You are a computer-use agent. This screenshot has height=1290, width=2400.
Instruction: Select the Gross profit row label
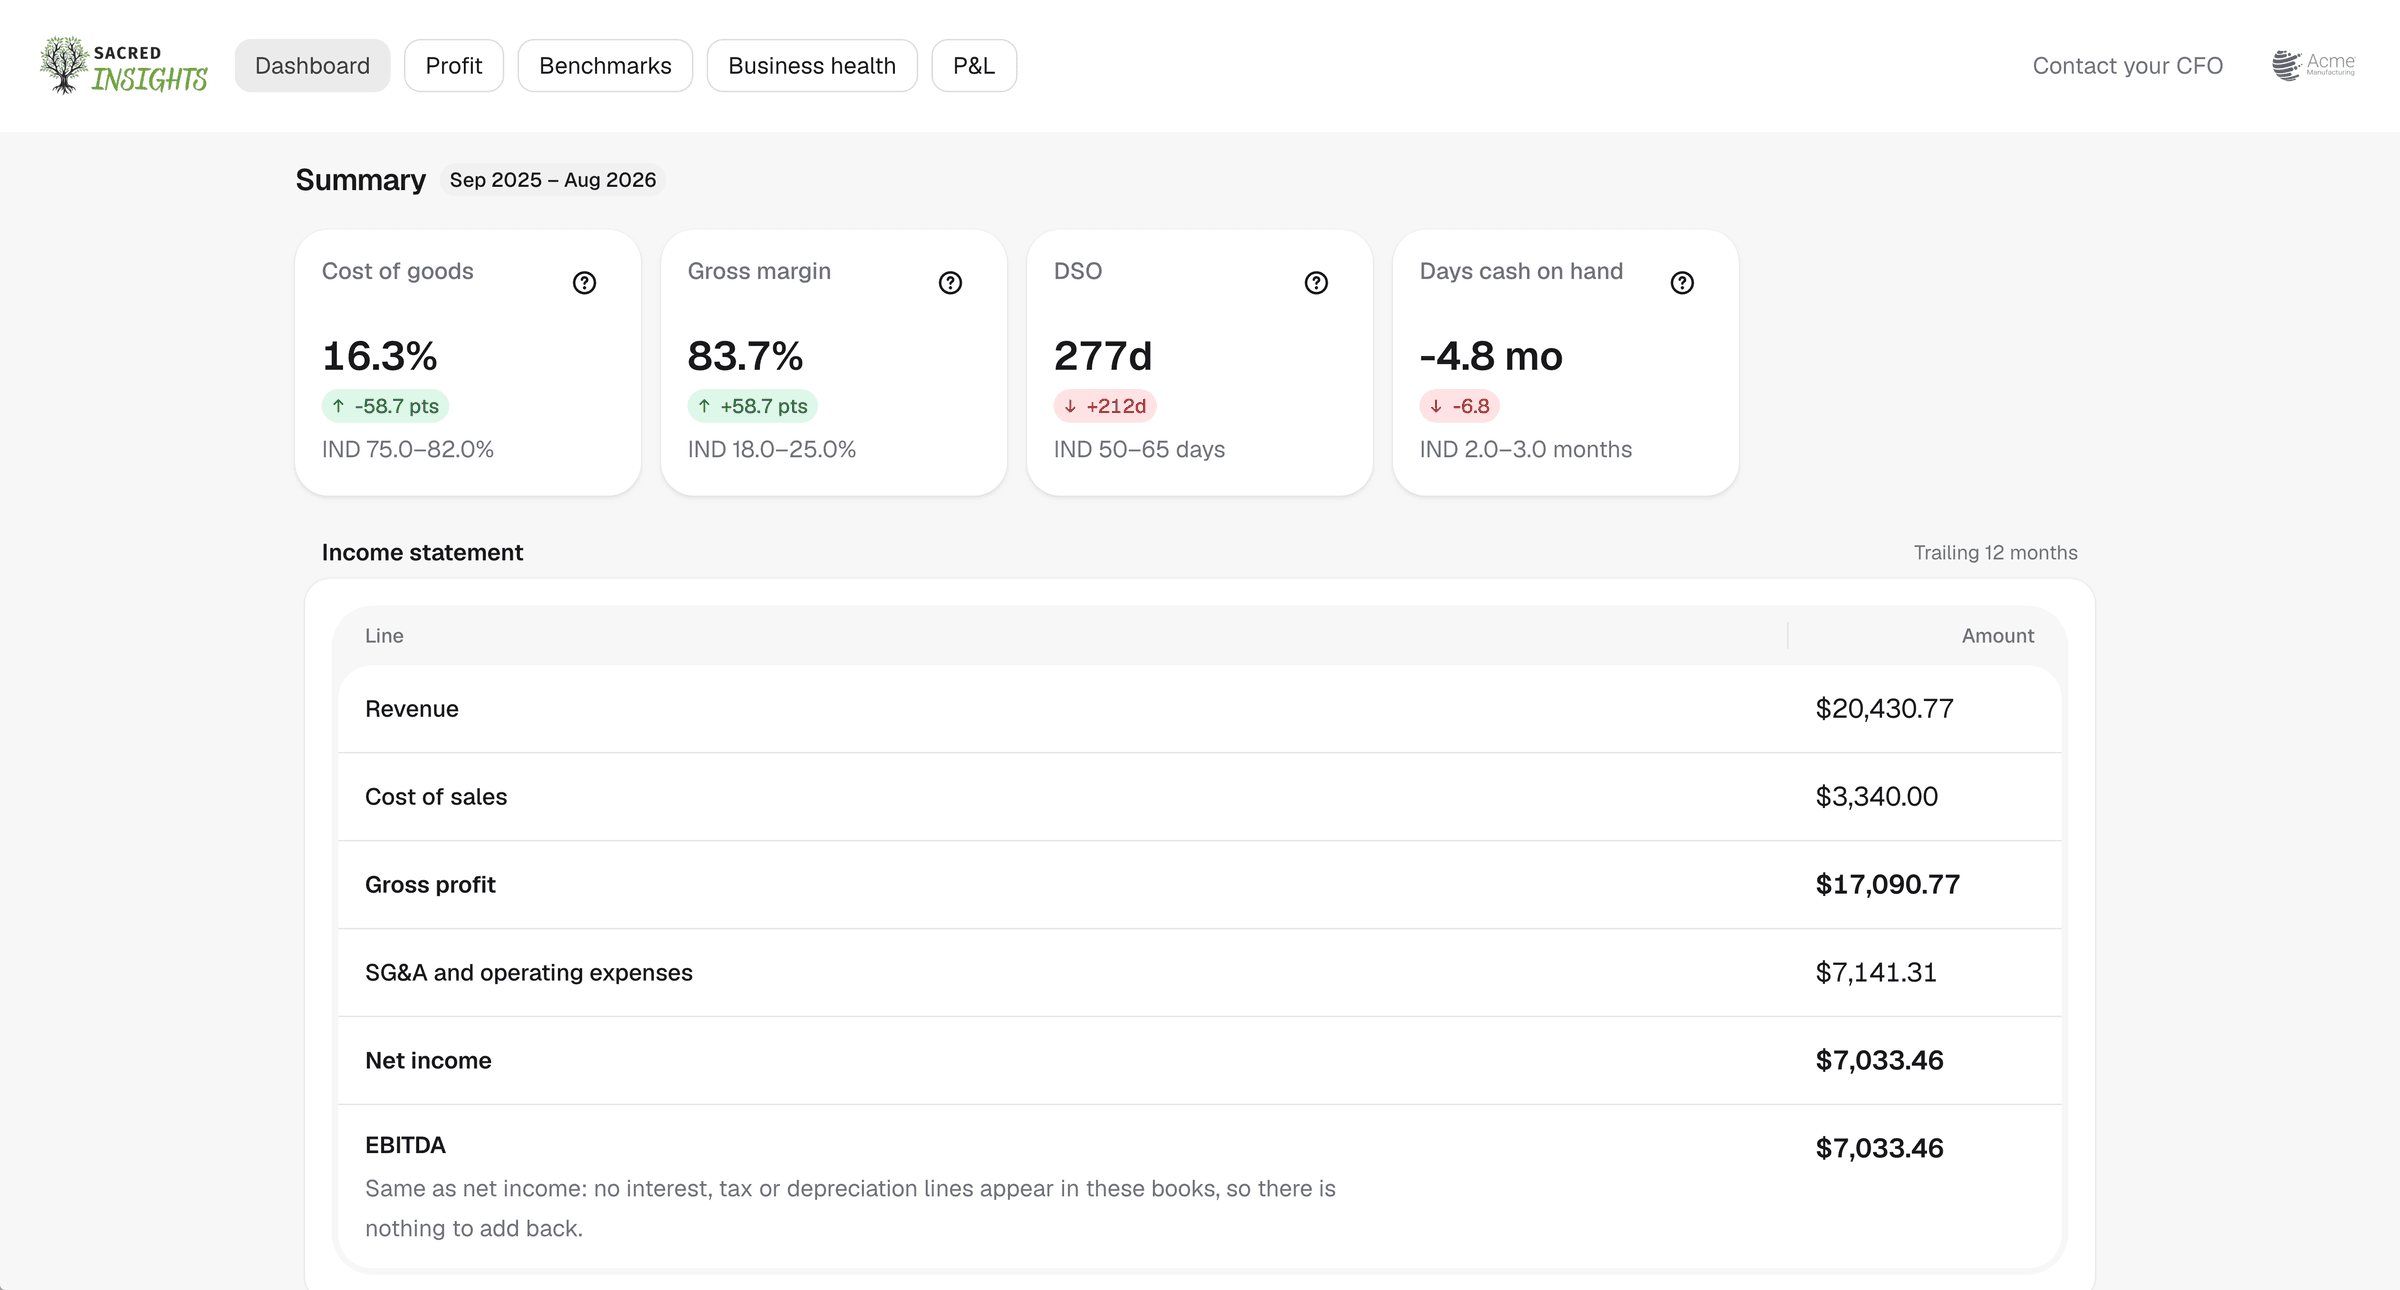430,885
